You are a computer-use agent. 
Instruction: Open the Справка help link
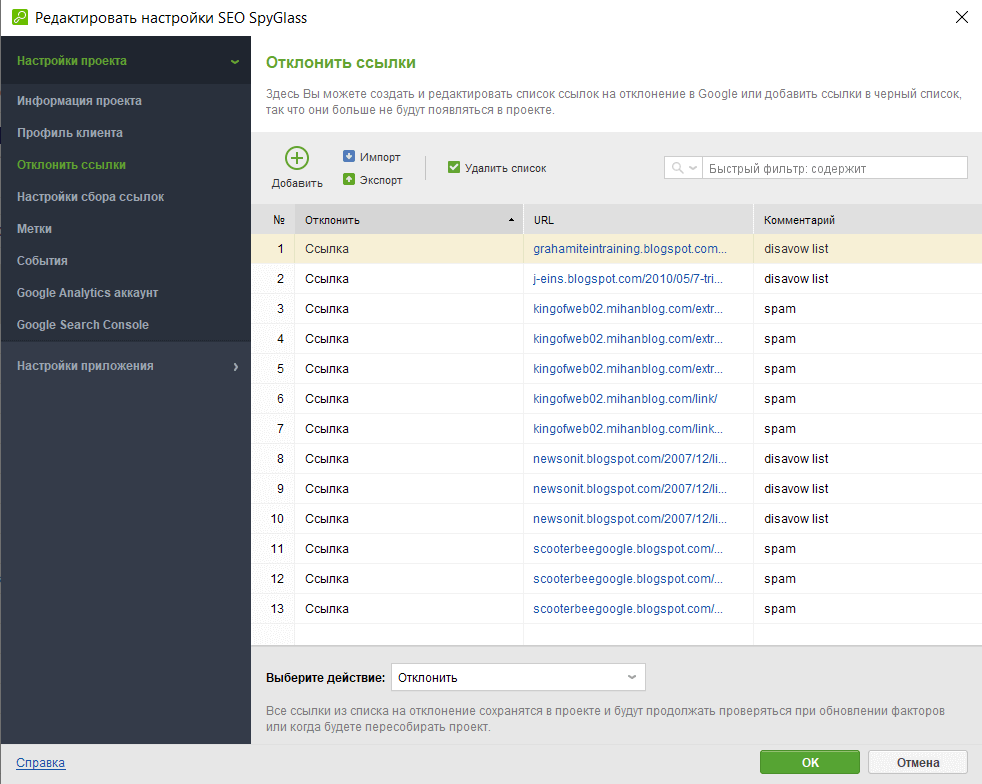point(41,763)
